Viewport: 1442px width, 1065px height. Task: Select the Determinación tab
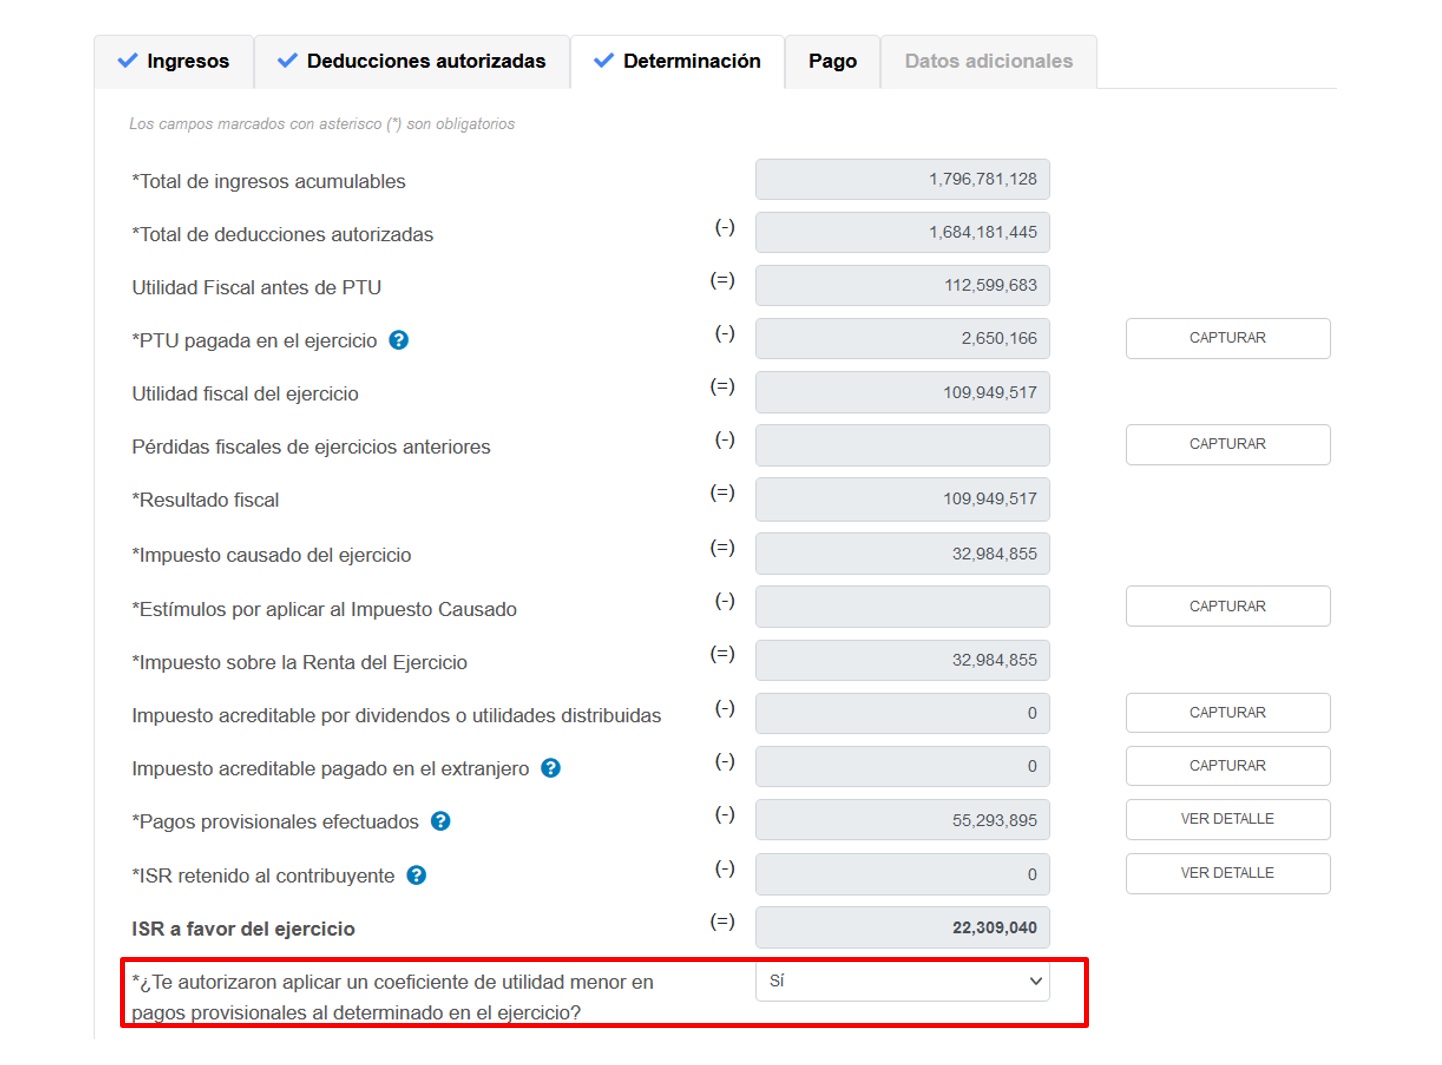(x=677, y=61)
